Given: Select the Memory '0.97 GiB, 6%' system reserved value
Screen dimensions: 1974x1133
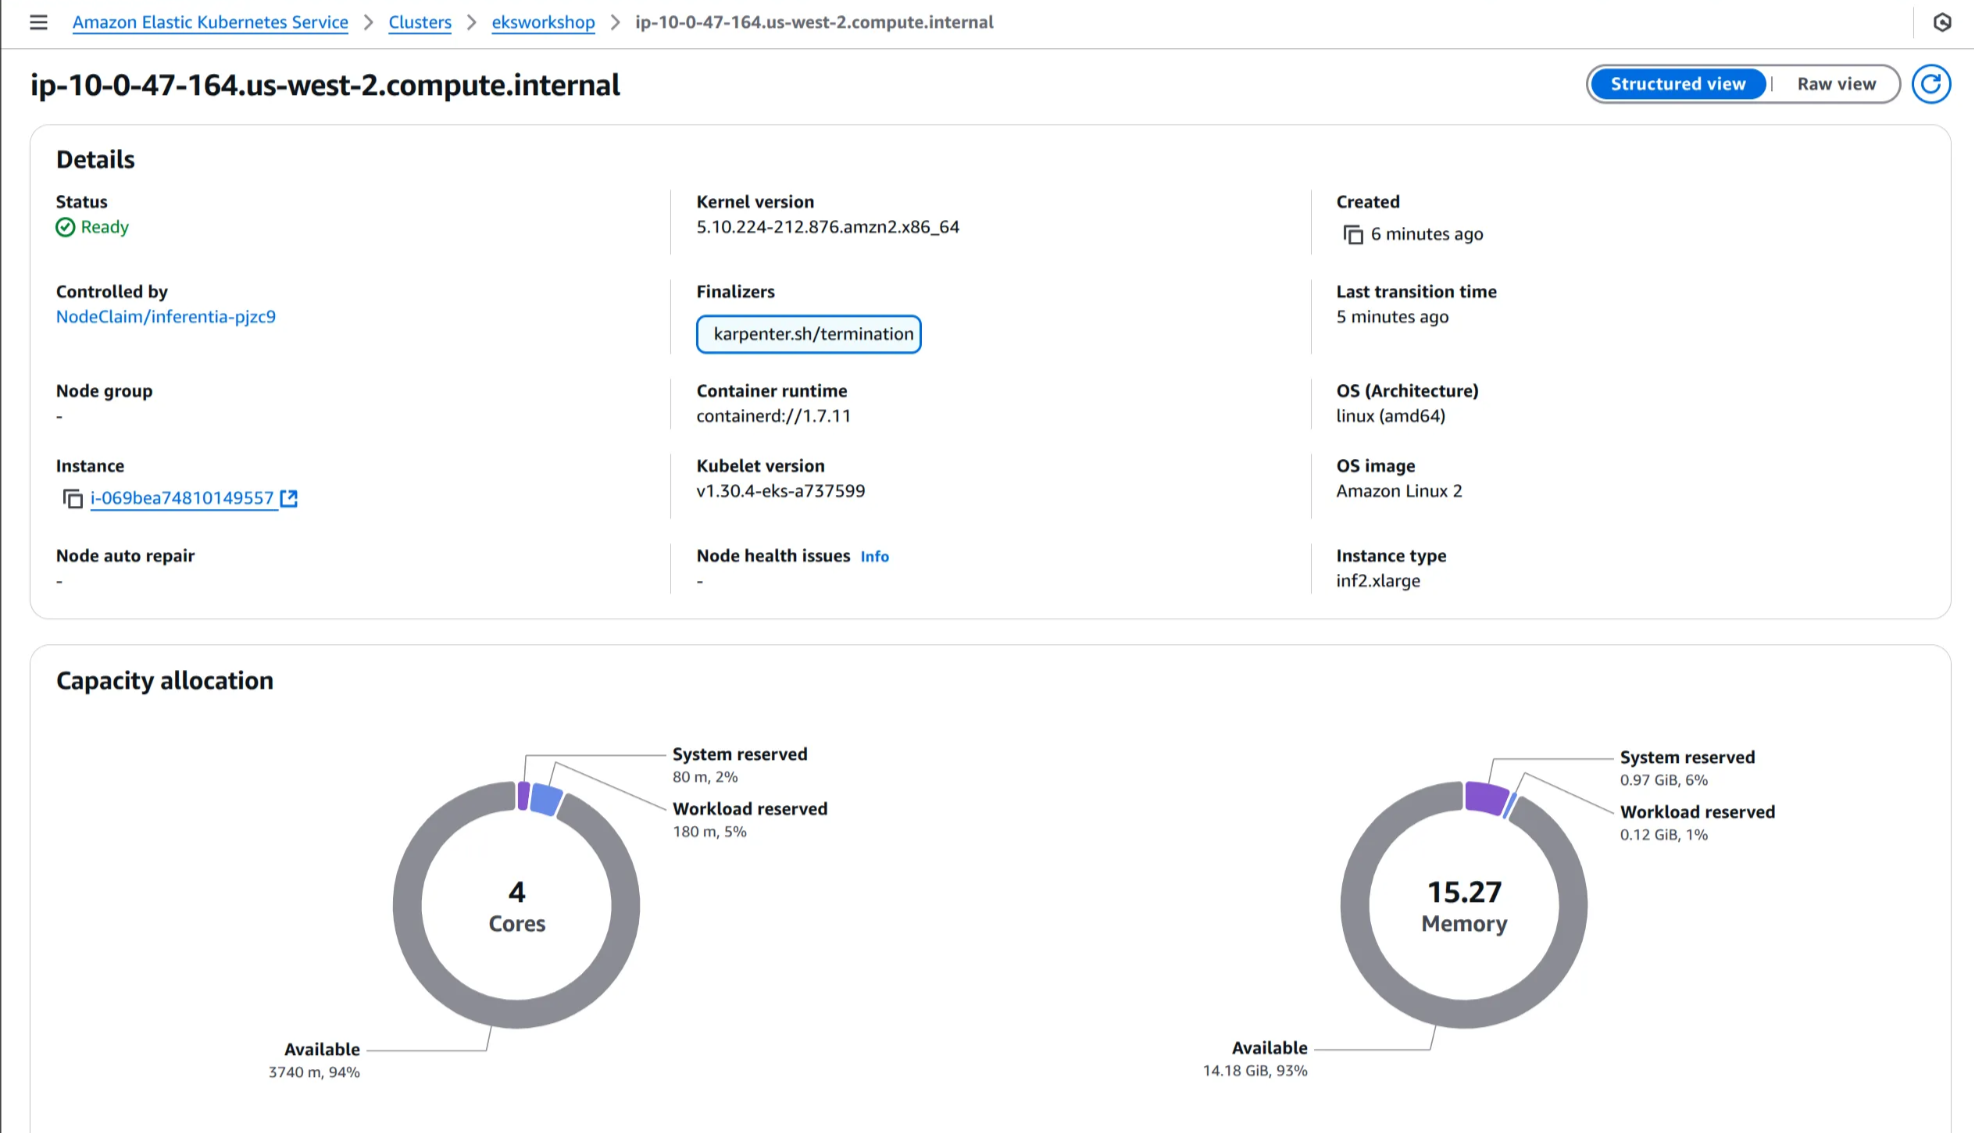Looking at the screenshot, I should coord(1664,780).
